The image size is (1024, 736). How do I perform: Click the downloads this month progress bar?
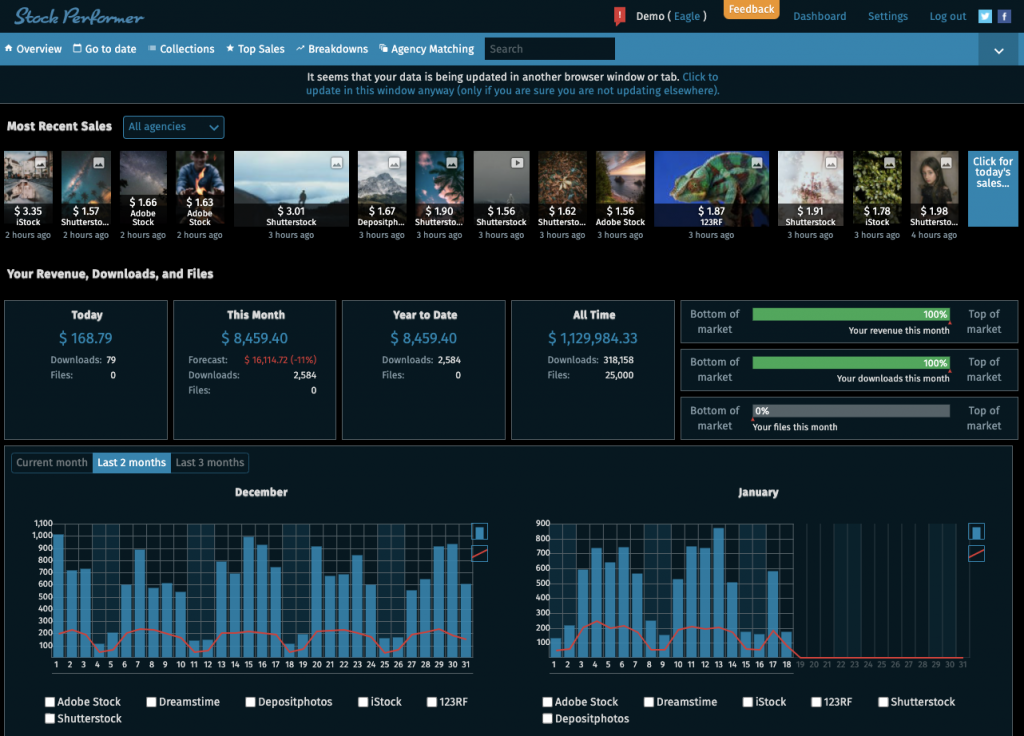tap(851, 362)
